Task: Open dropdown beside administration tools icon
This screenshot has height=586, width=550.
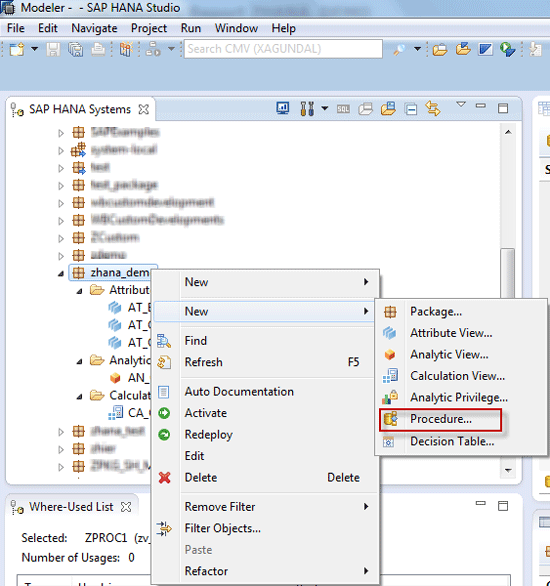Action: (325, 108)
